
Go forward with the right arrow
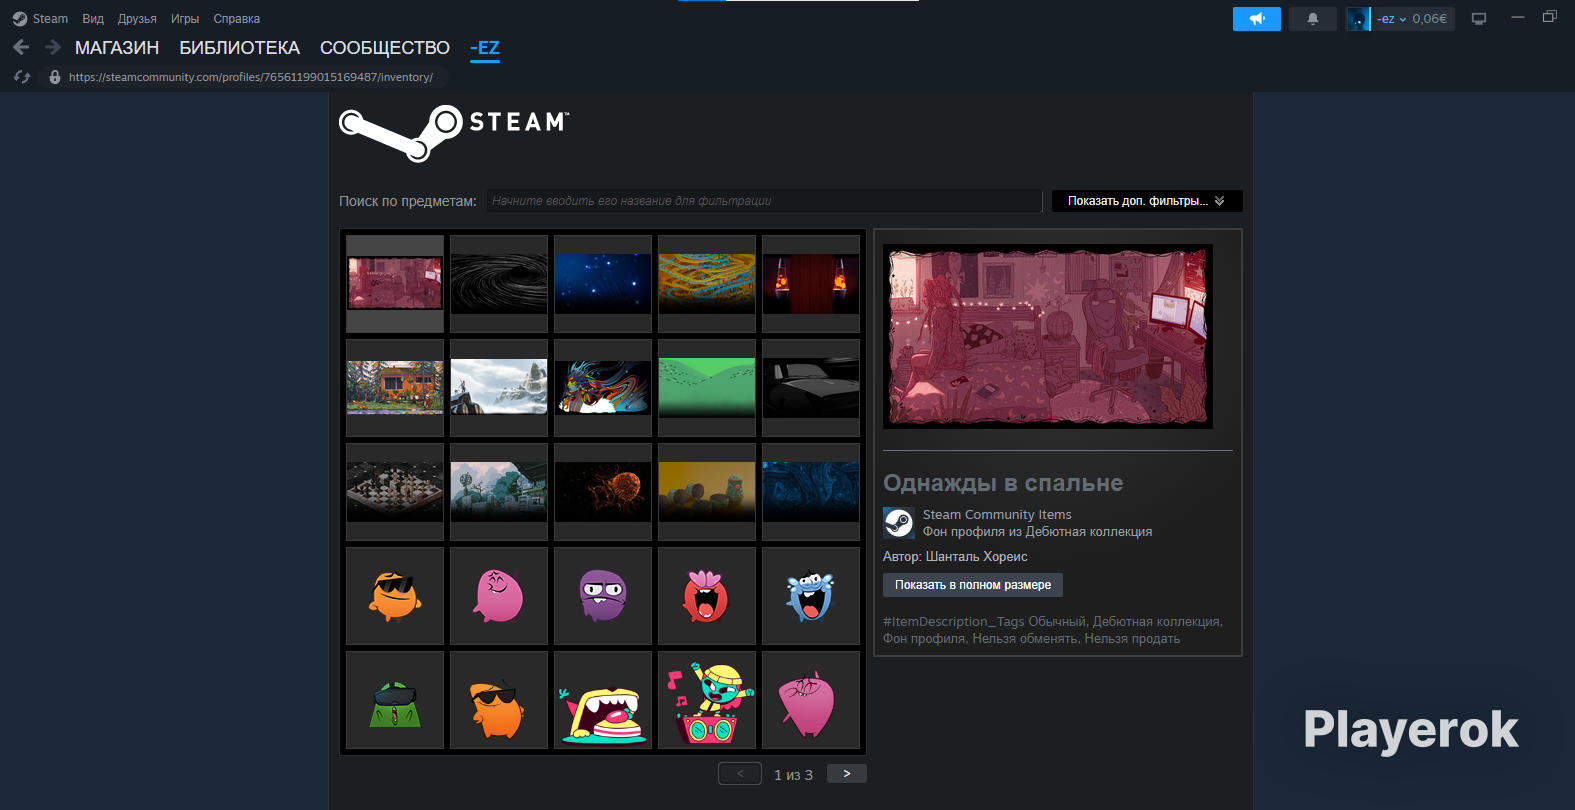(x=53, y=47)
